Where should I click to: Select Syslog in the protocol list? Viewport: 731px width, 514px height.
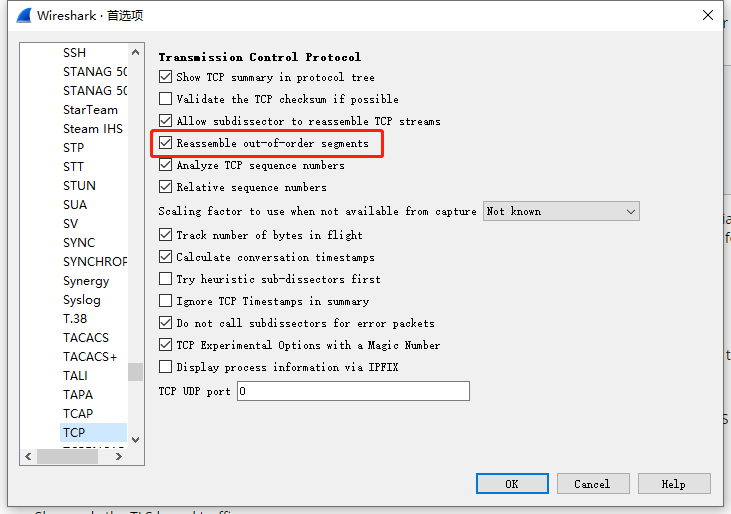point(82,299)
